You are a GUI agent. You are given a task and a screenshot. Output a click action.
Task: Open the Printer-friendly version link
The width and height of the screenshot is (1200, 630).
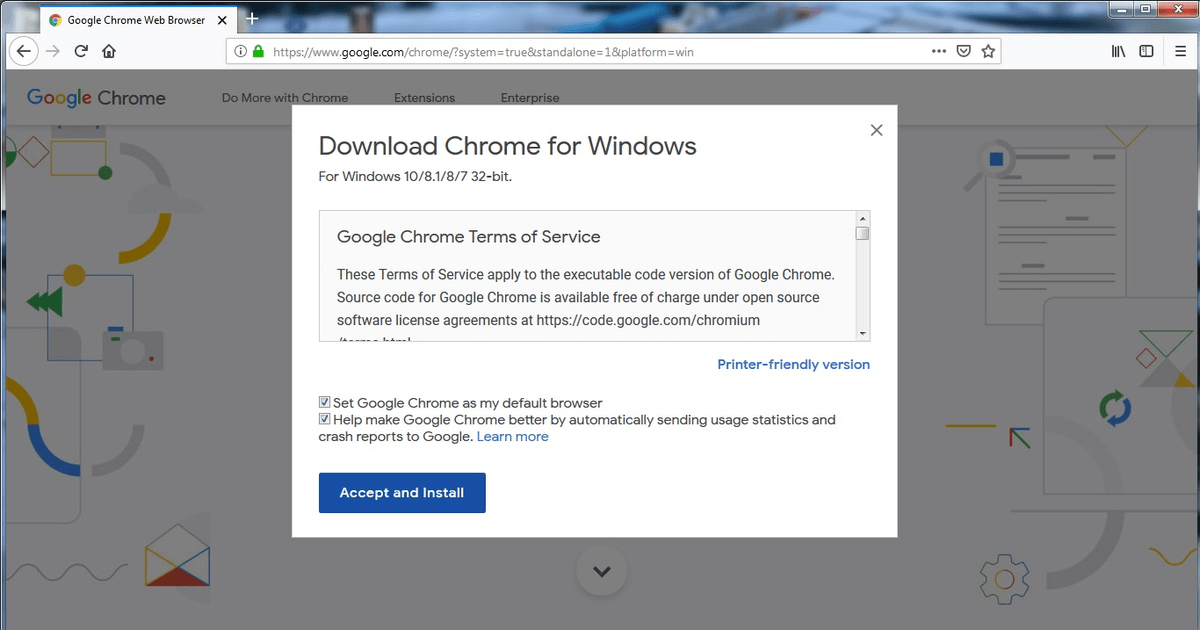pyautogui.click(x=793, y=364)
